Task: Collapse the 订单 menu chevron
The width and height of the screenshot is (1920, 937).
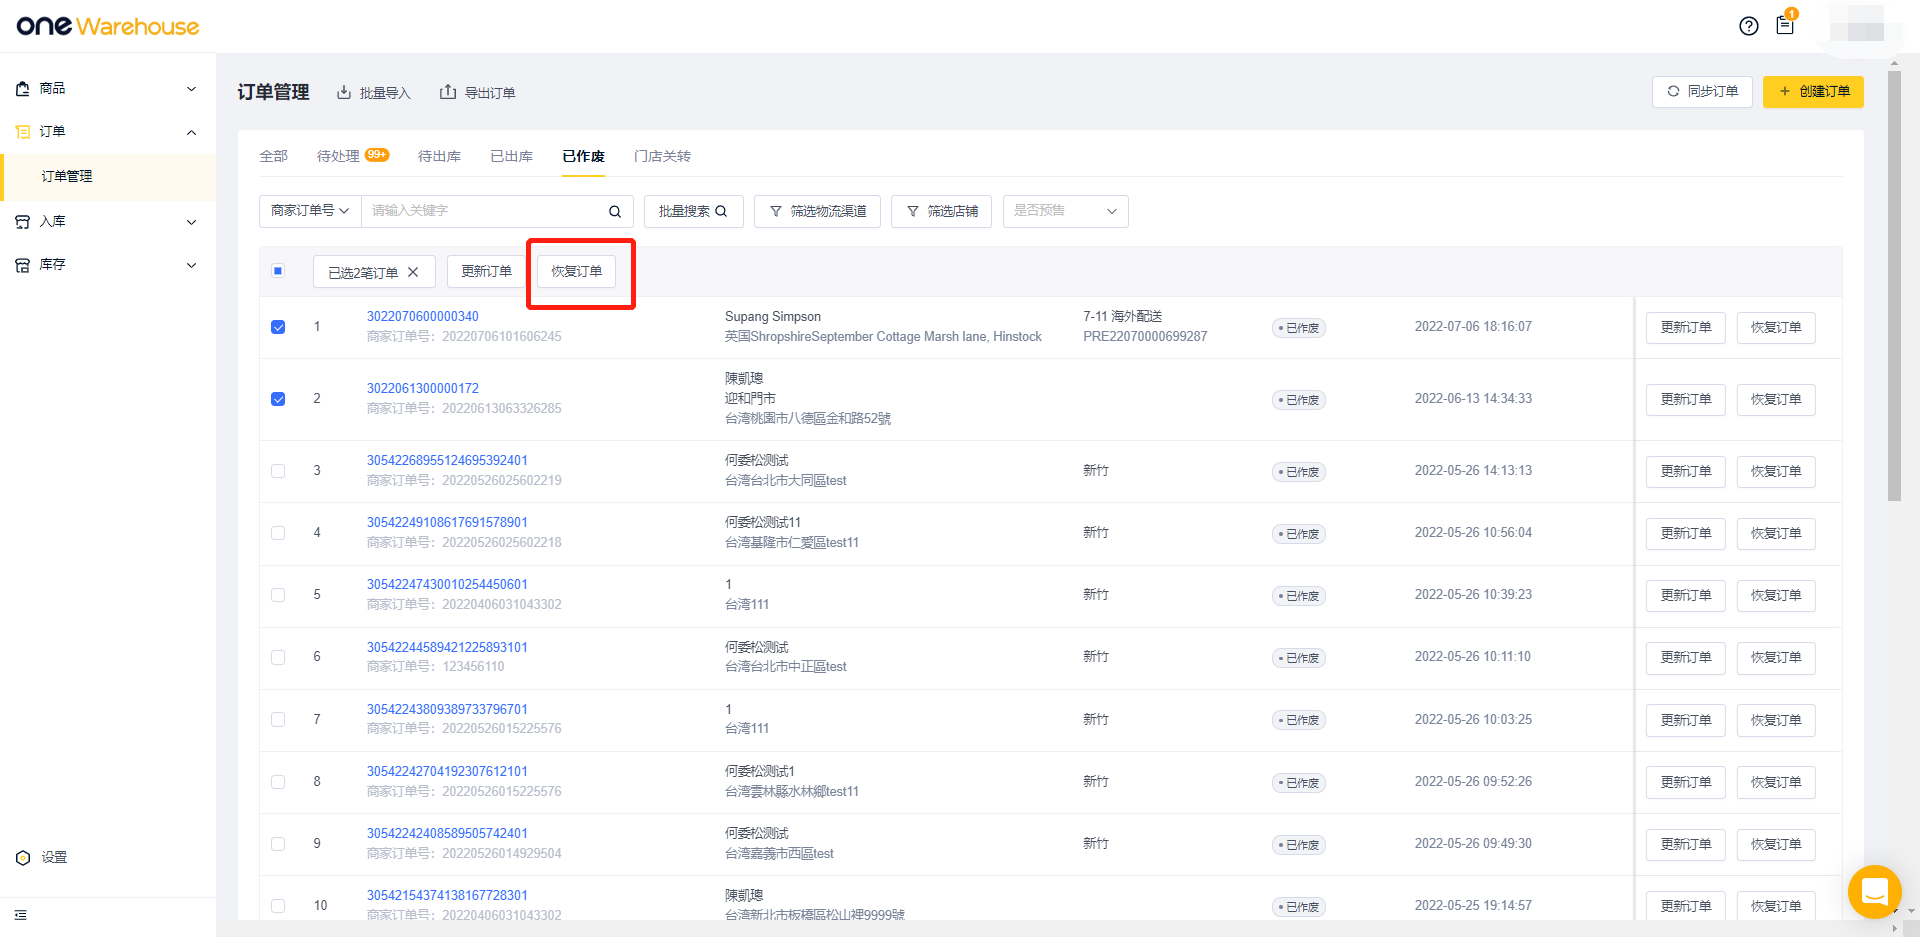Action: 191,132
